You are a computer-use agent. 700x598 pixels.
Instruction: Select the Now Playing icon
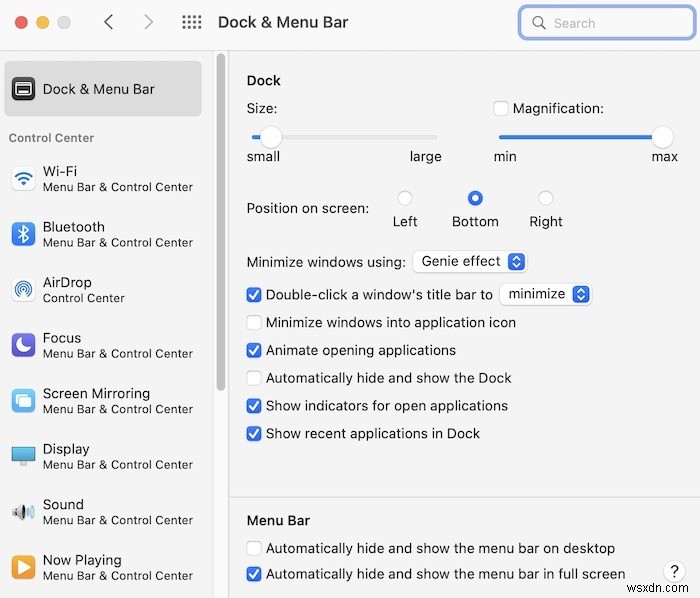(x=23, y=567)
